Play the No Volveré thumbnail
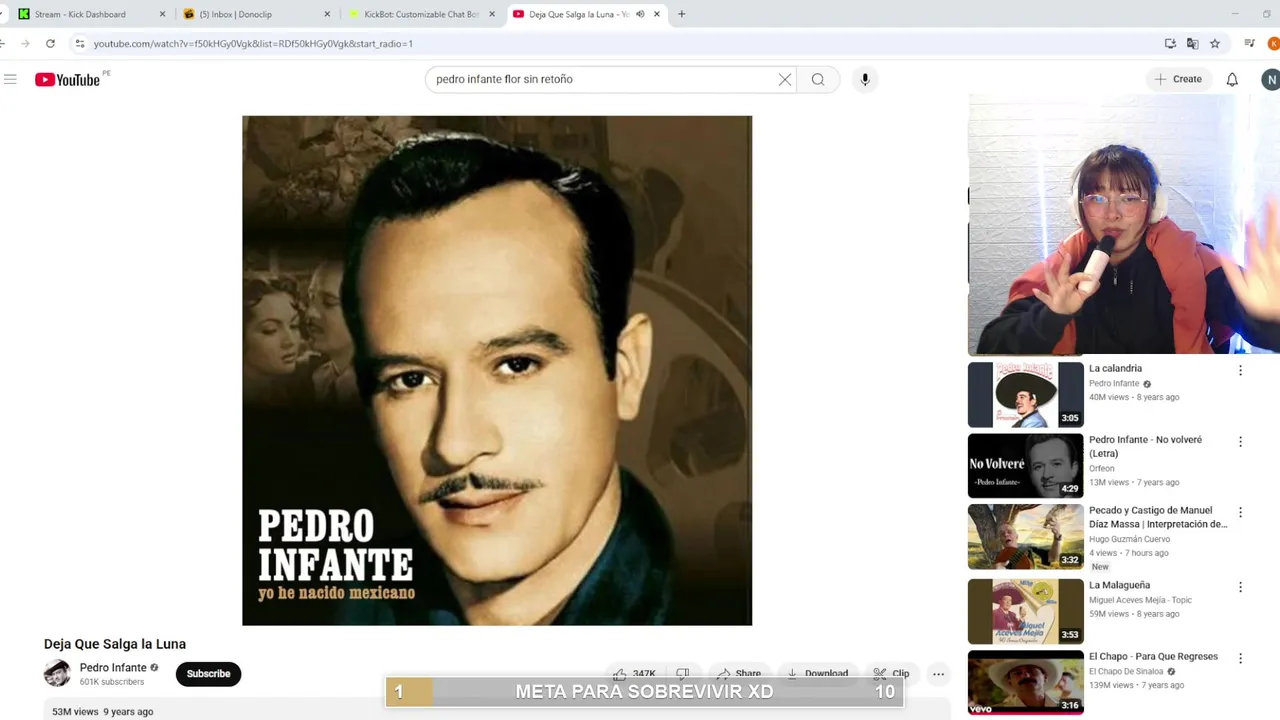Image resolution: width=1280 pixels, height=720 pixels. point(1026,465)
